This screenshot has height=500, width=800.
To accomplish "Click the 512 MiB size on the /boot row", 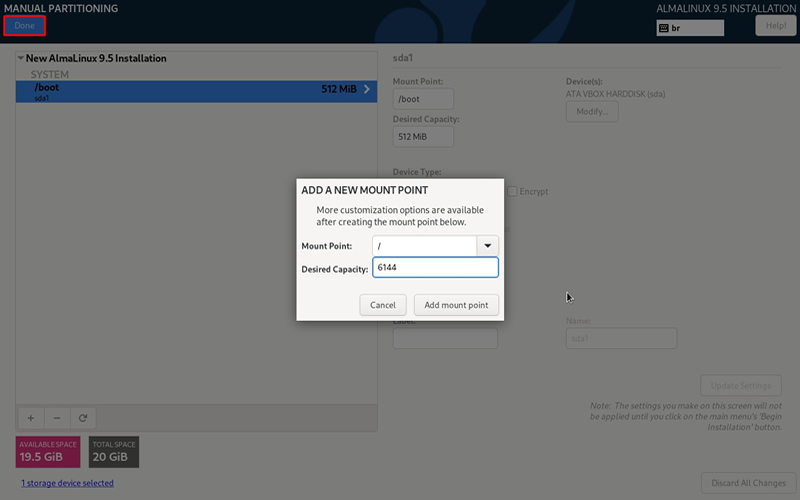I will [339, 89].
